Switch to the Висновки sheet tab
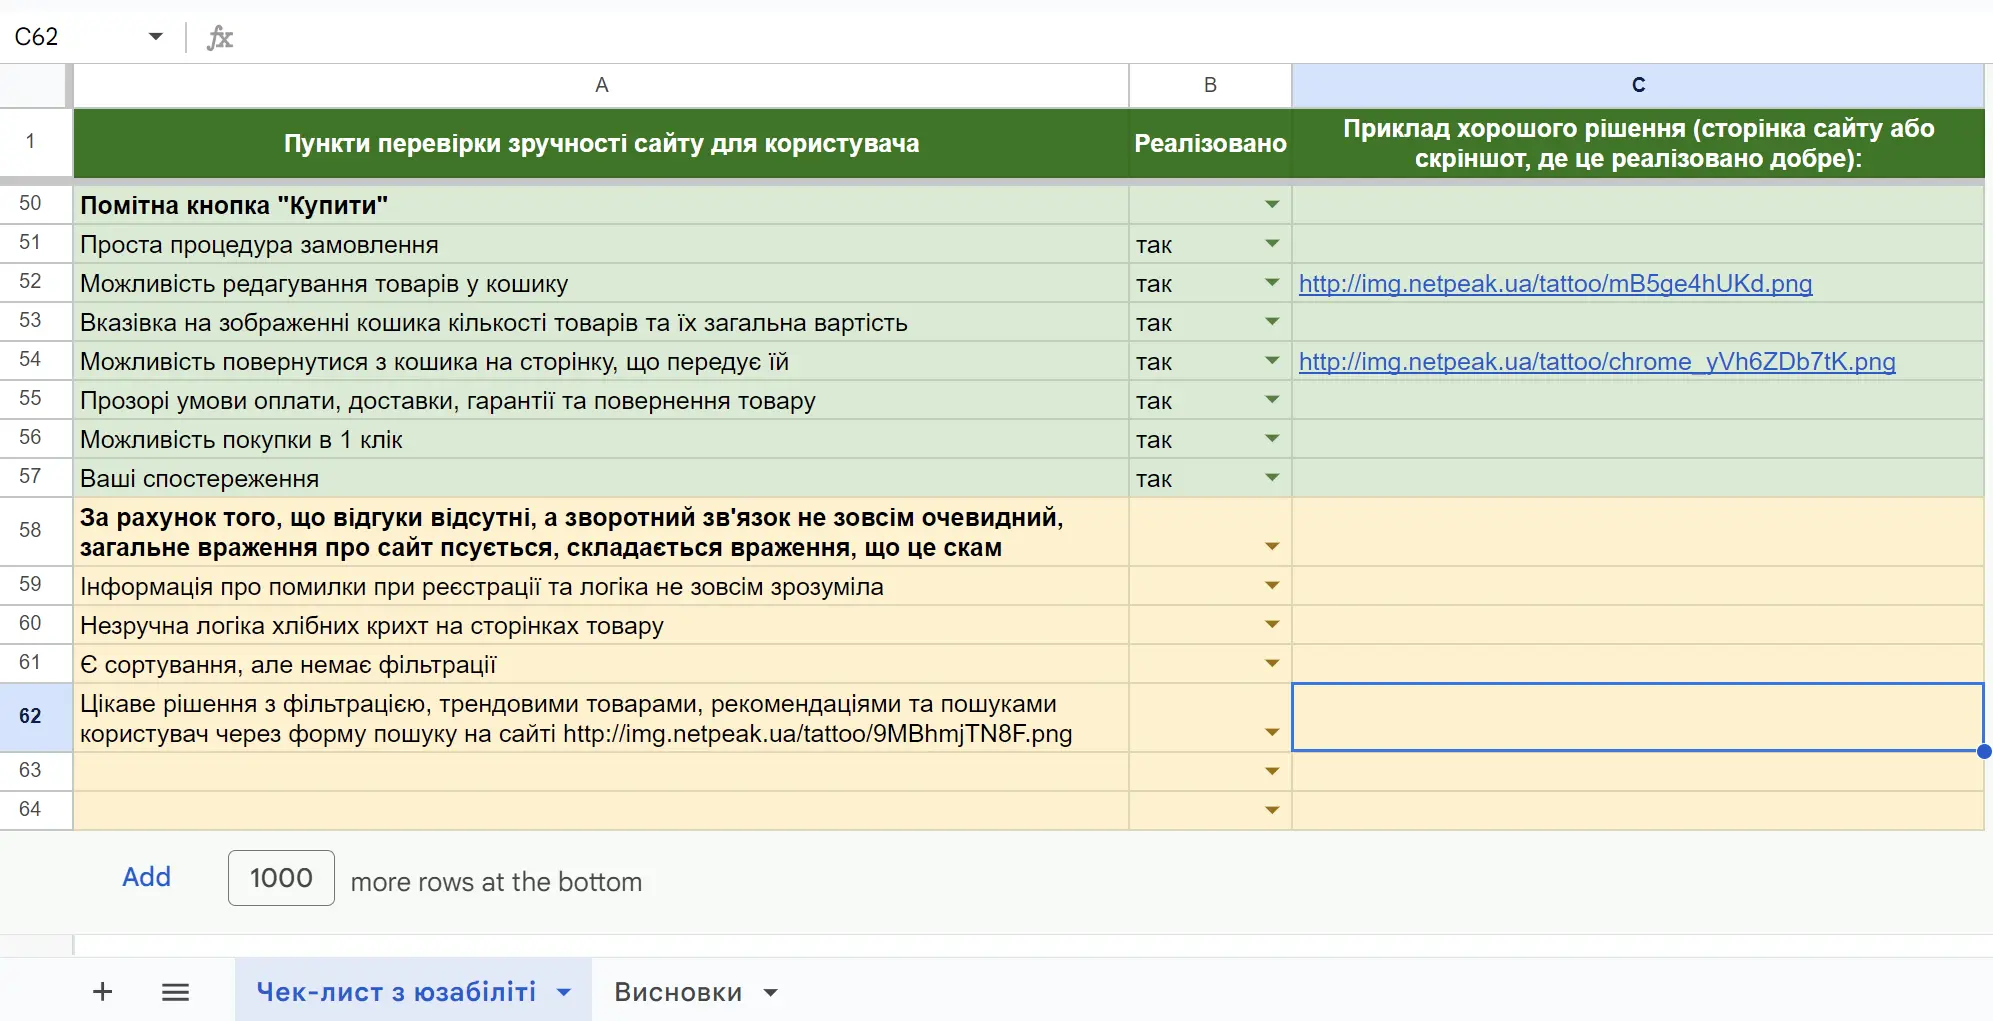The height and width of the screenshot is (1021, 1993). click(x=677, y=992)
